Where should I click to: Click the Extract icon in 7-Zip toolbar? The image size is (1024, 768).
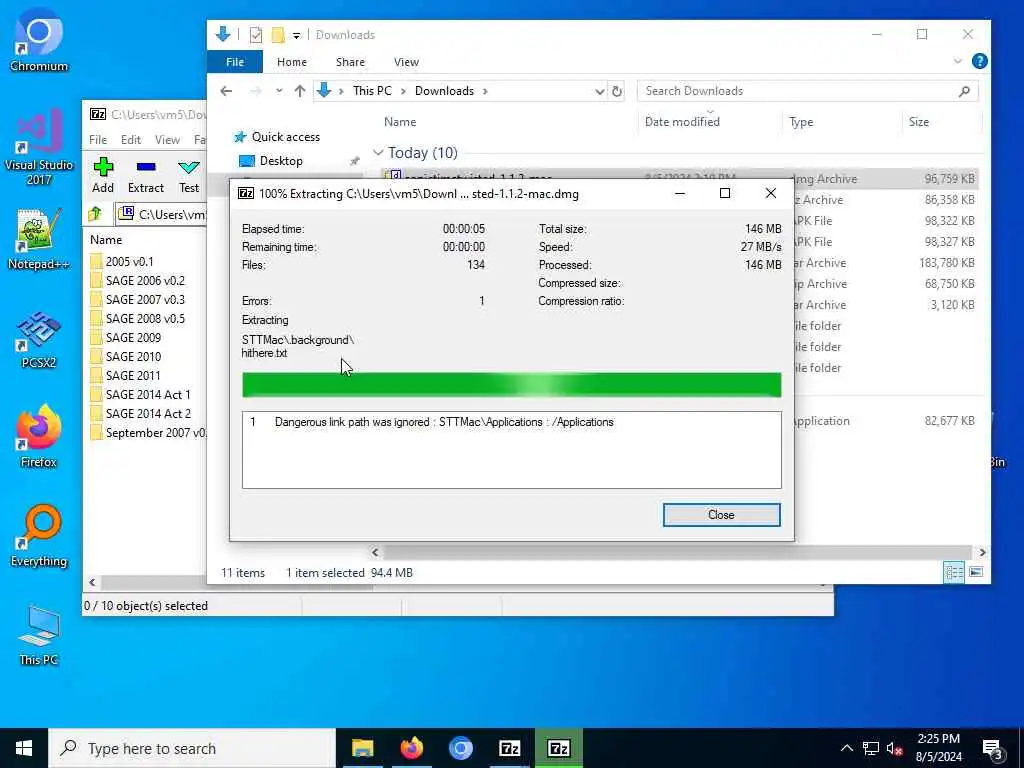146,167
